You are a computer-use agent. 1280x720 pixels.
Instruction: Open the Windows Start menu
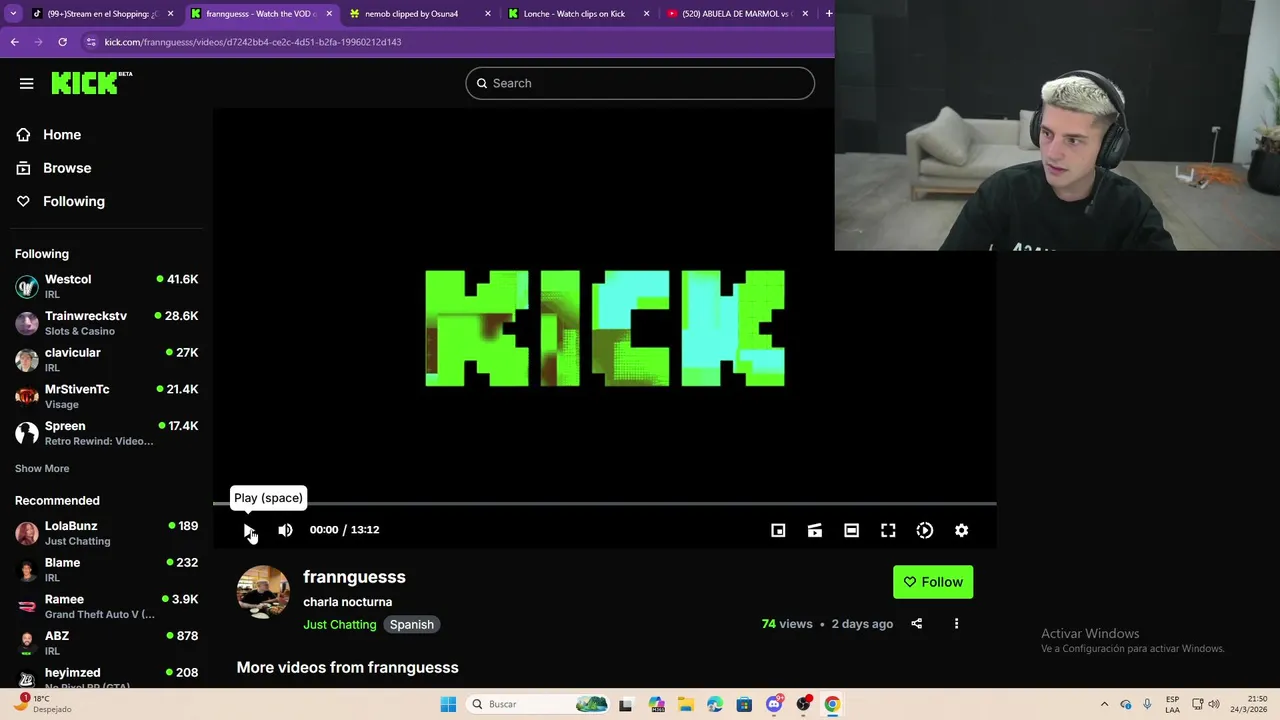[x=448, y=704]
